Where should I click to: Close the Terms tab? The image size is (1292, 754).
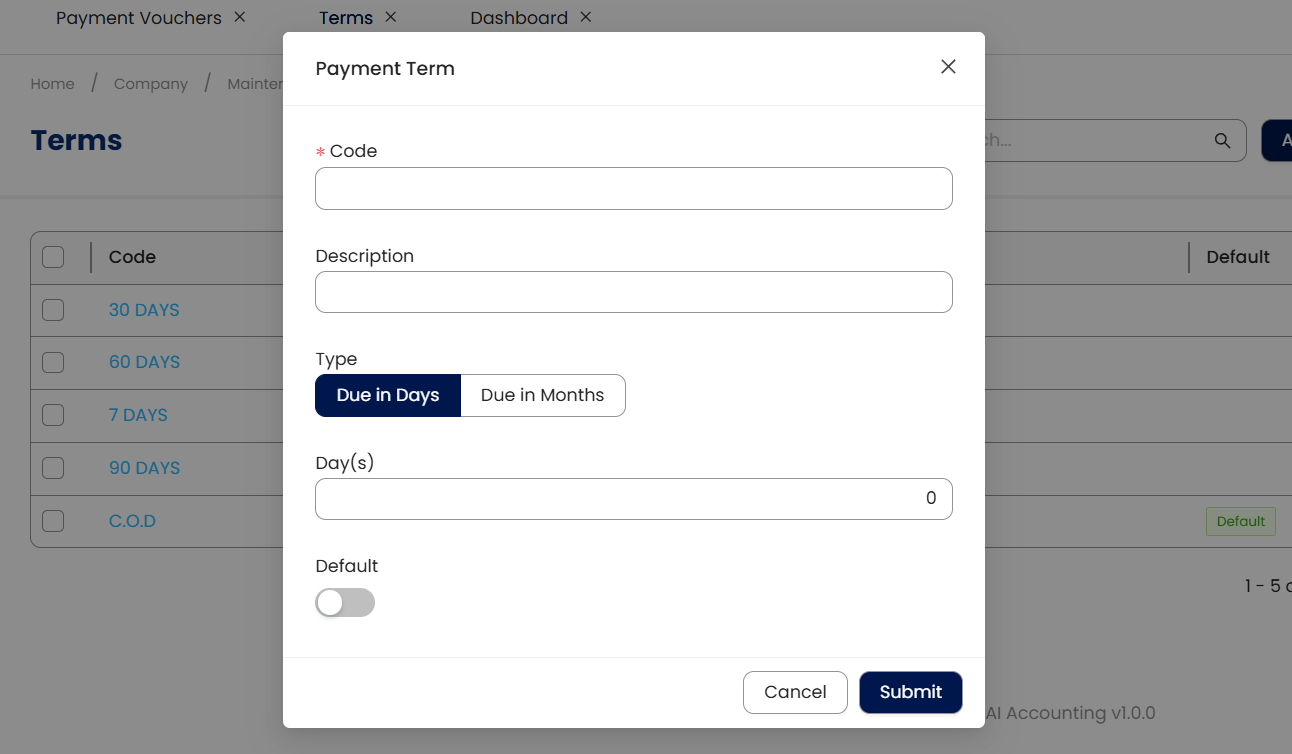[x=391, y=17]
